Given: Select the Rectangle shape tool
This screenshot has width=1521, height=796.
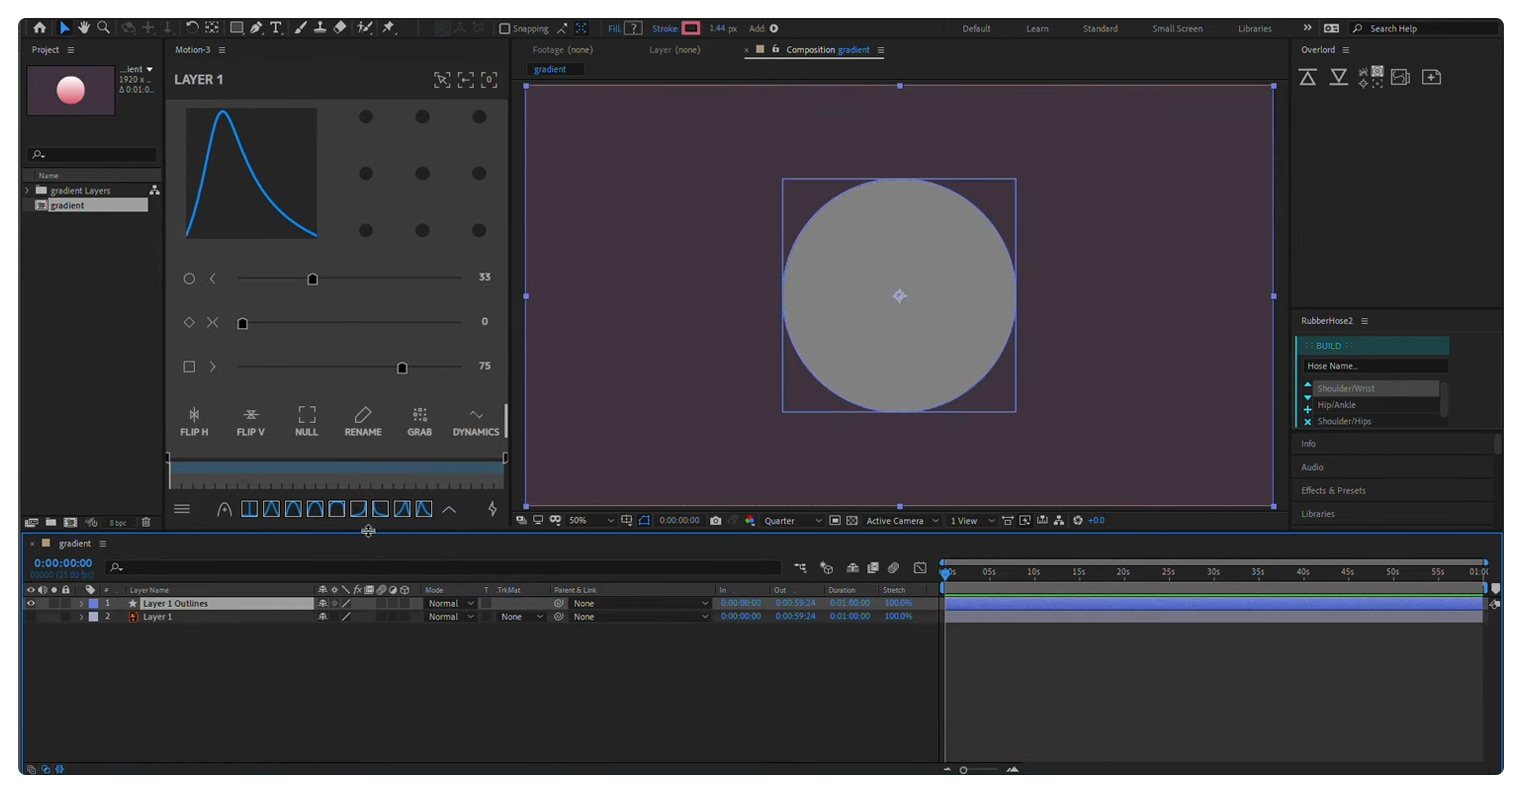Looking at the screenshot, I should [237, 28].
